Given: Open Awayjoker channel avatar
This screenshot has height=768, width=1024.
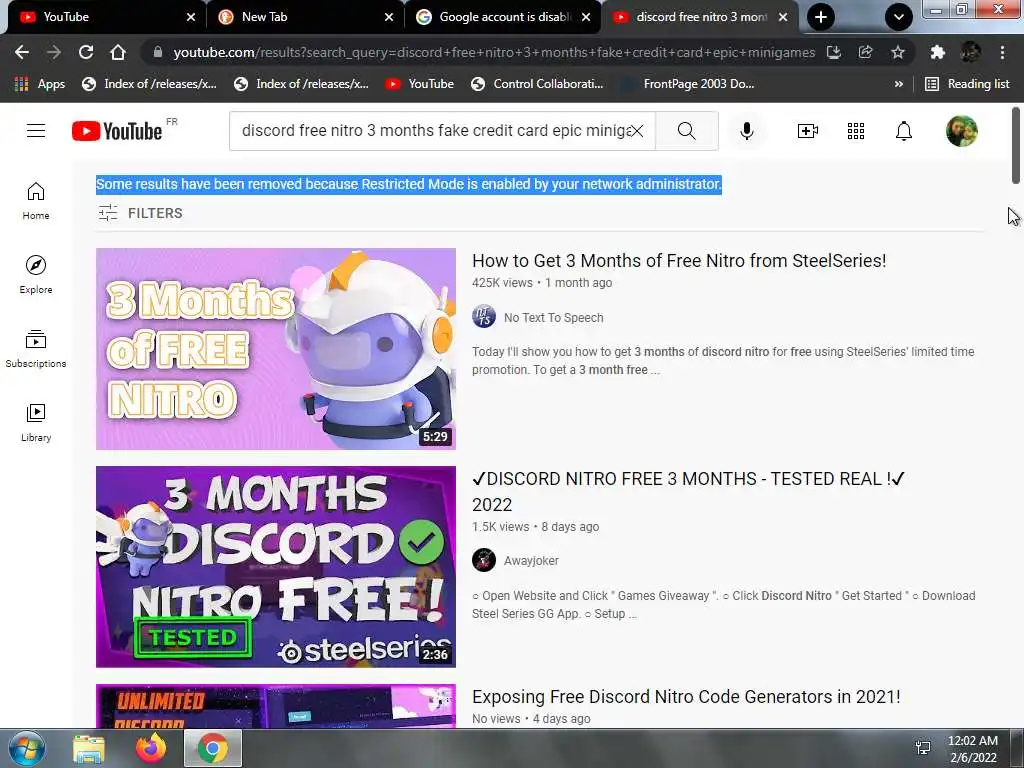Looking at the screenshot, I should [x=484, y=560].
